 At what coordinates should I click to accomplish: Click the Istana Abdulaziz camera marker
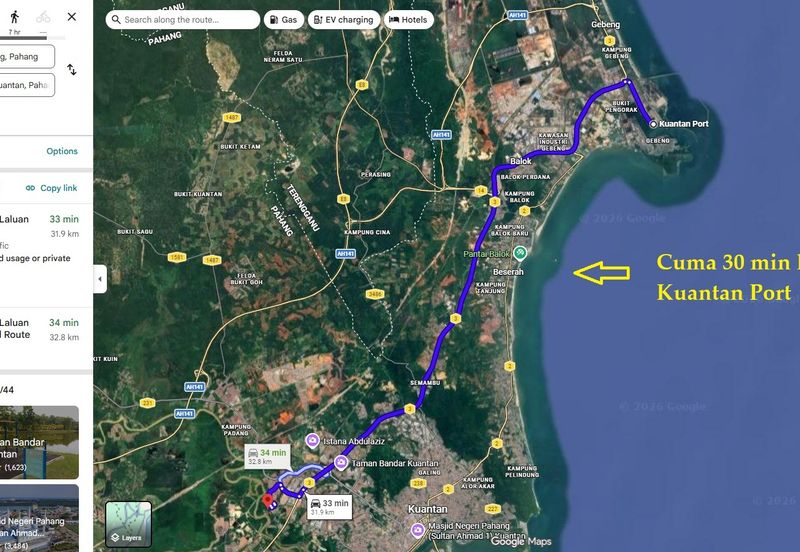pyautogui.click(x=312, y=440)
